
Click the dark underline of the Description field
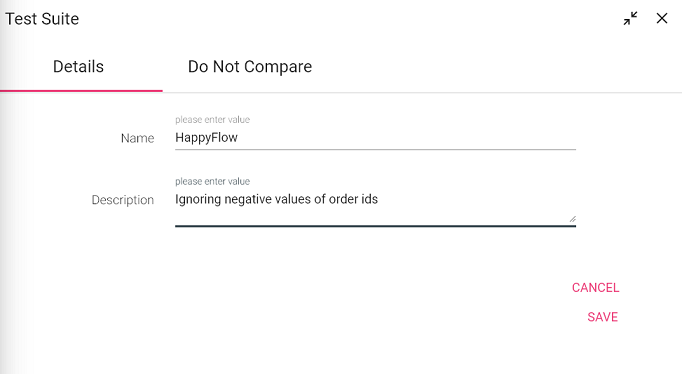[375, 226]
